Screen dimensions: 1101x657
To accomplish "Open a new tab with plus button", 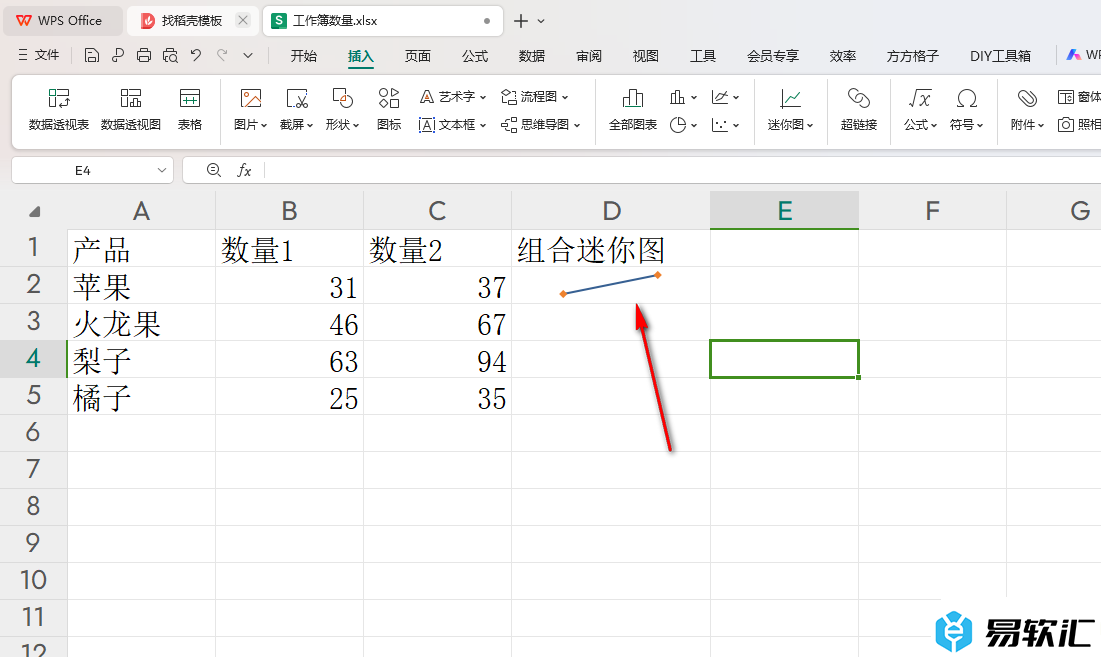I will point(520,21).
